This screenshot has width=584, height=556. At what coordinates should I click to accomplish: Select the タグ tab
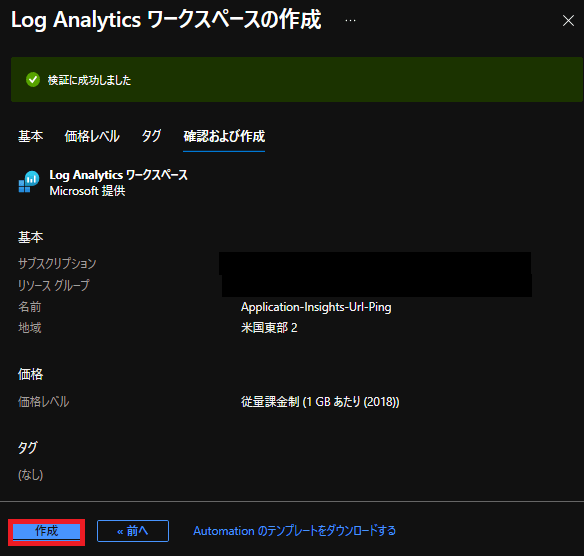click(x=151, y=136)
